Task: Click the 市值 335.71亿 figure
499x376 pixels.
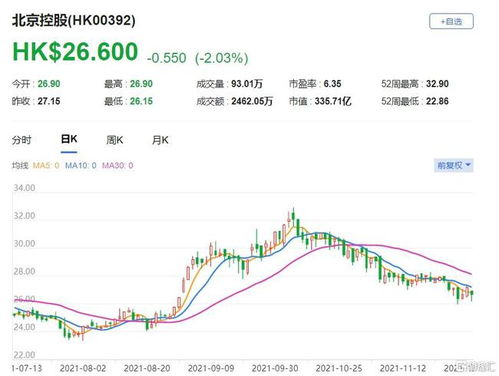Action: [333, 101]
